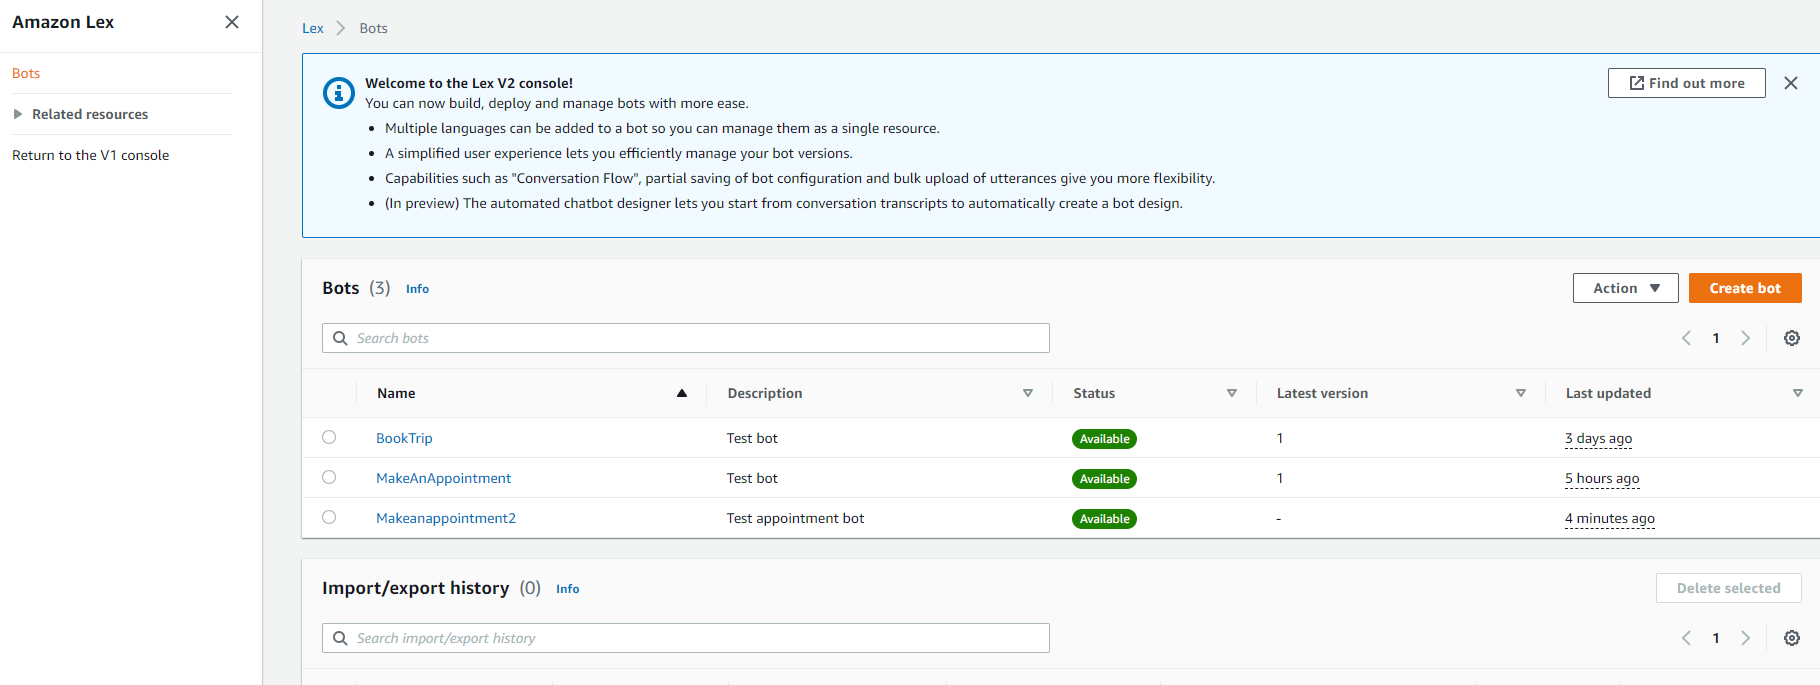The width and height of the screenshot is (1820, 685).
Task: Open Import/export history settings gear
Action: pyautogui.click(x=1791, y=638)
